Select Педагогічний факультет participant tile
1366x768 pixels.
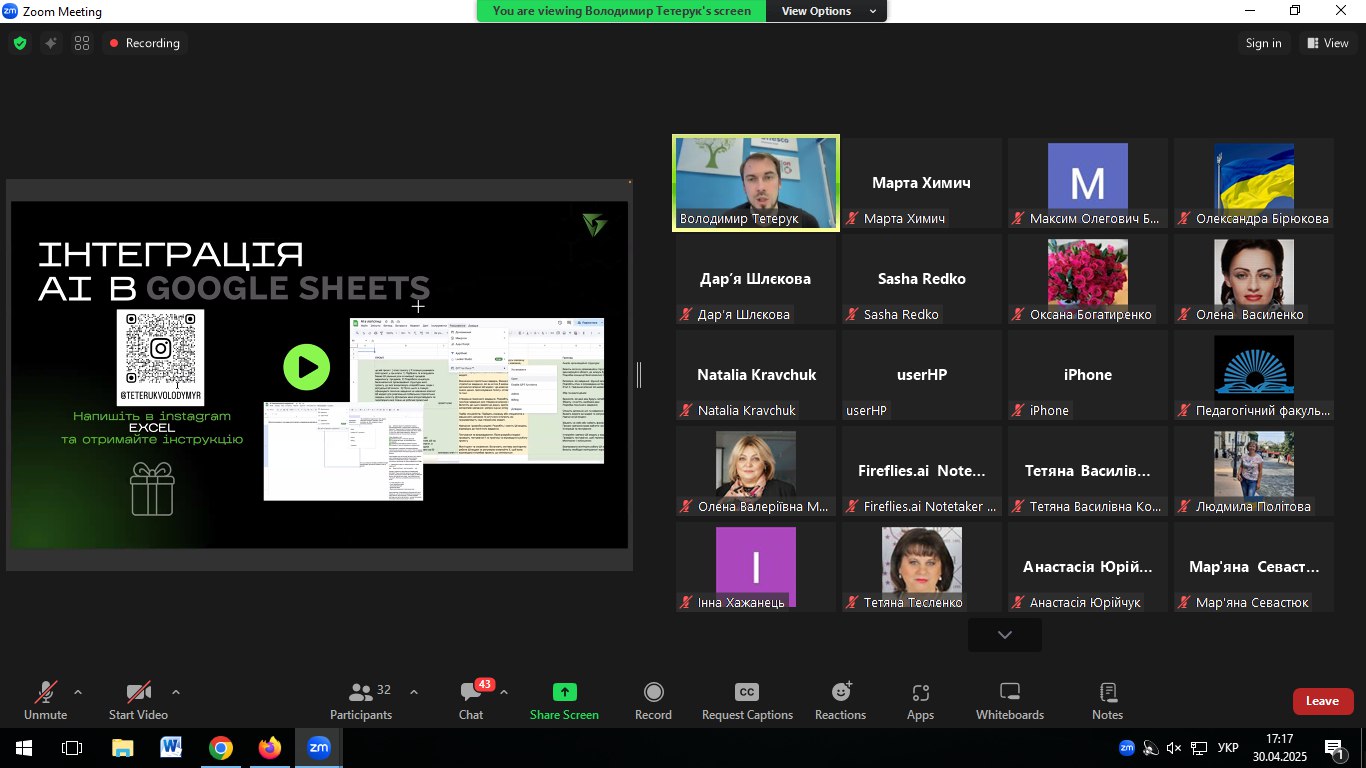coord(1253,376)
